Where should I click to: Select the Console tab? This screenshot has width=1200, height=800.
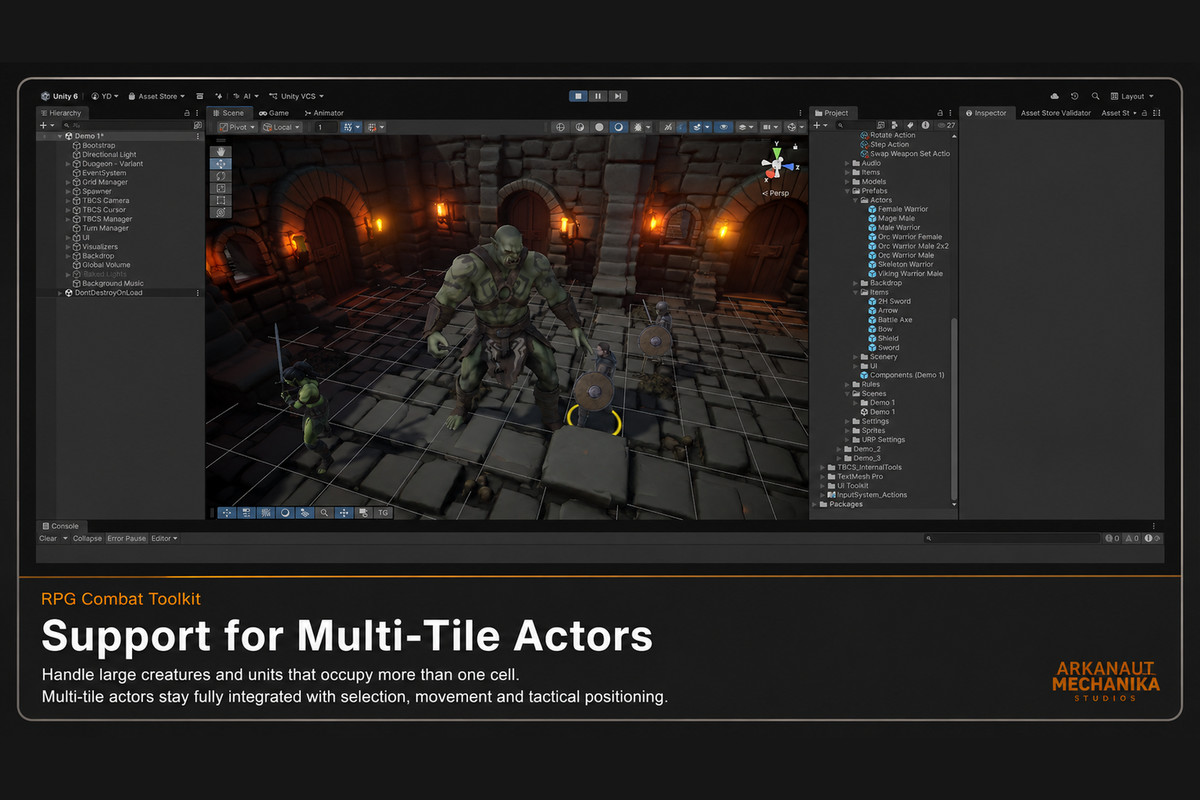point(60,526)
